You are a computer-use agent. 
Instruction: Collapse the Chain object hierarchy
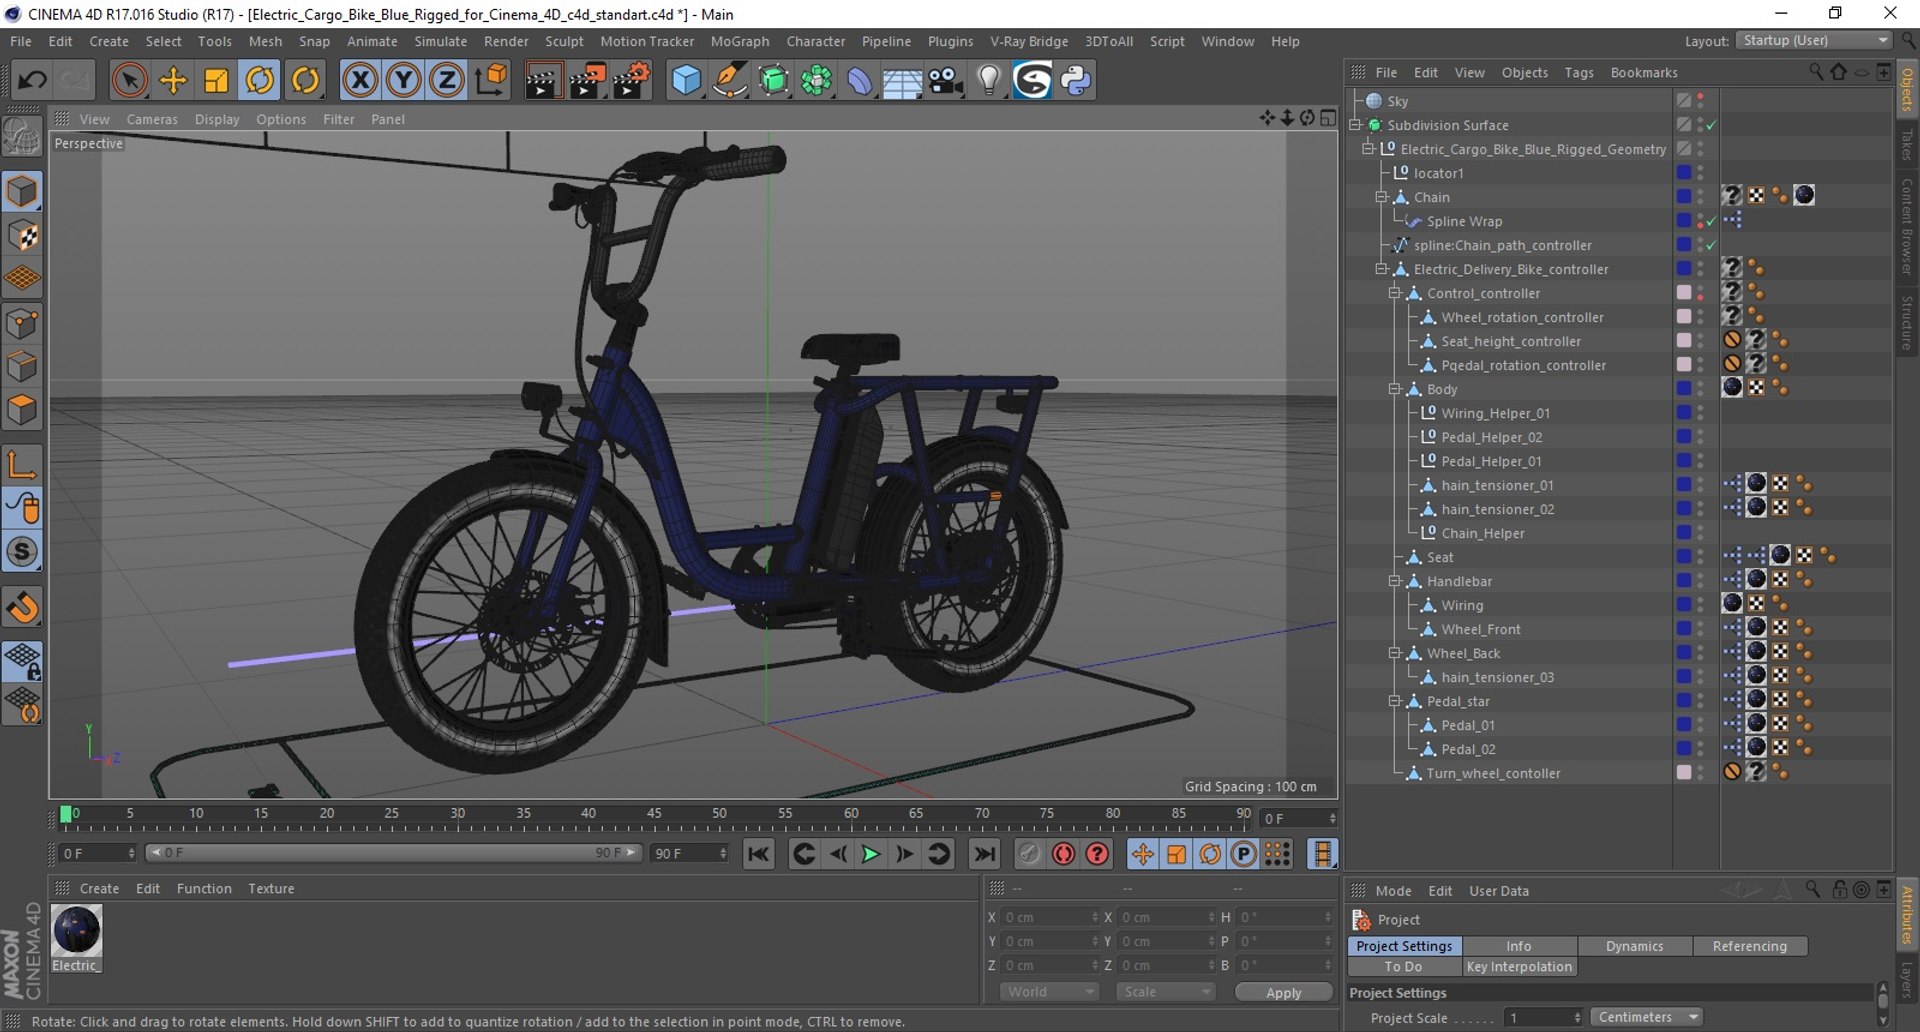(1382, 197)
